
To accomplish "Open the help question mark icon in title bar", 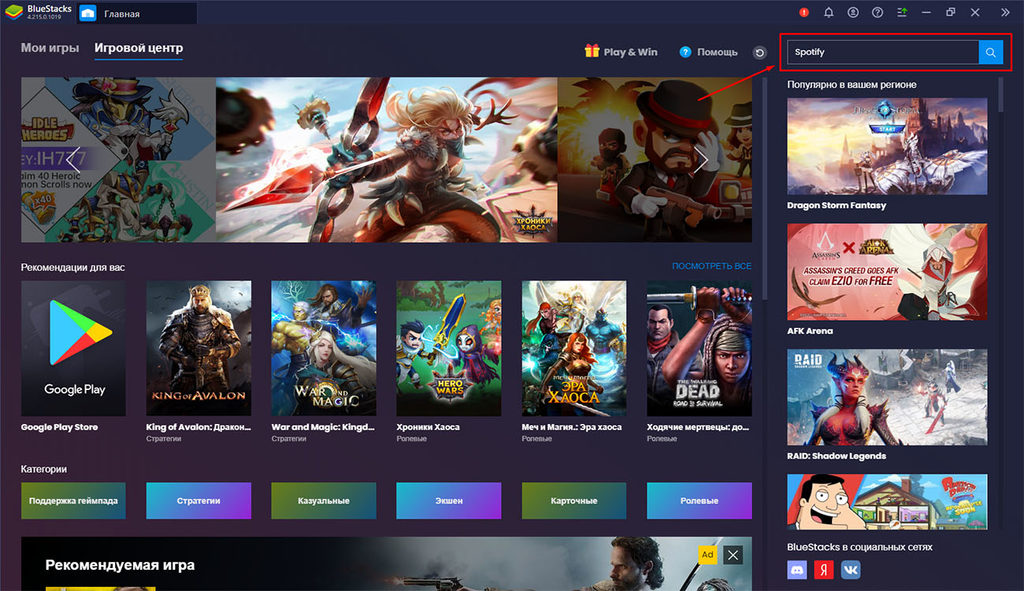I will click(878, 12).
